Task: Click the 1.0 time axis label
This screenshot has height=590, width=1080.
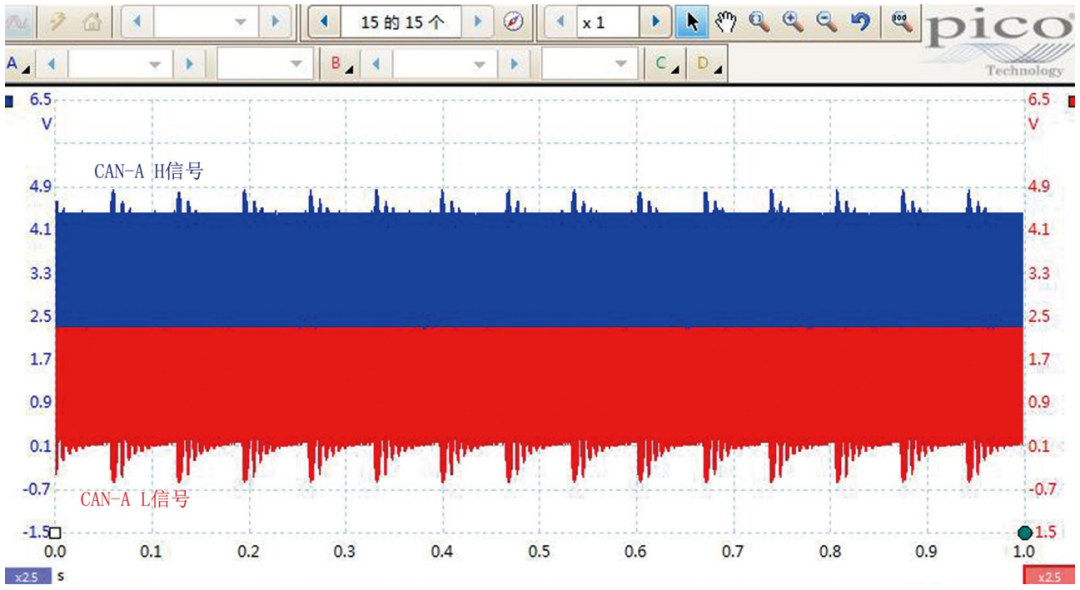Action: (x=1024, y=552)
